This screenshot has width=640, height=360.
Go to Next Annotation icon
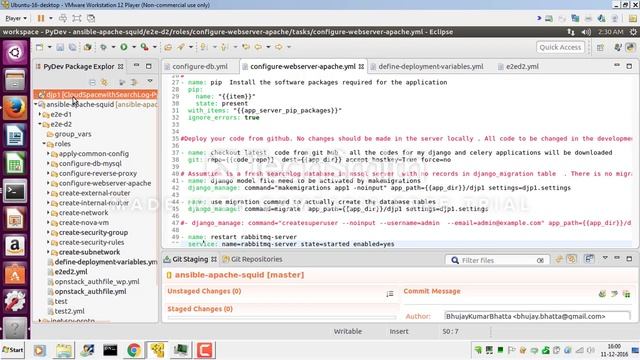click(204, 47)
